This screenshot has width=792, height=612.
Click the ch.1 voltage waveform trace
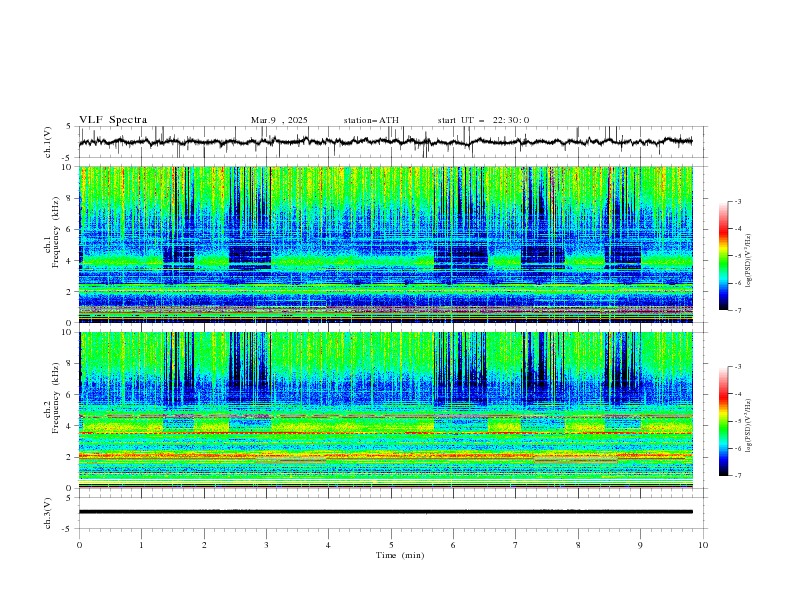pos(385,142)
